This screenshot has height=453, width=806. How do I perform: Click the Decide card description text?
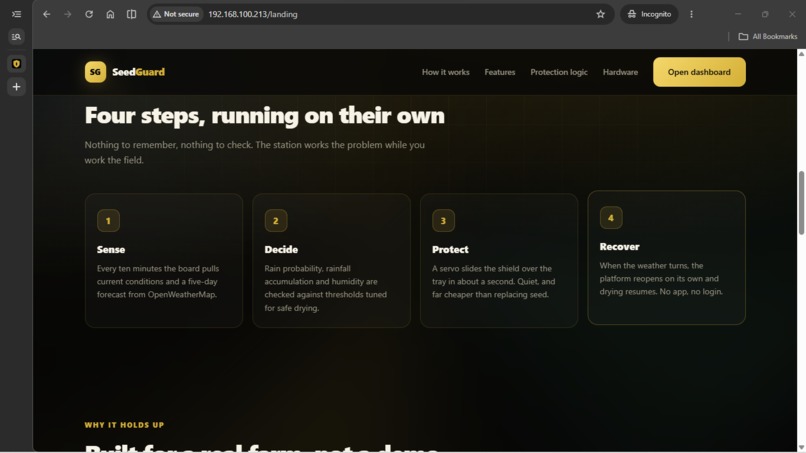click(x=325, y=288)
